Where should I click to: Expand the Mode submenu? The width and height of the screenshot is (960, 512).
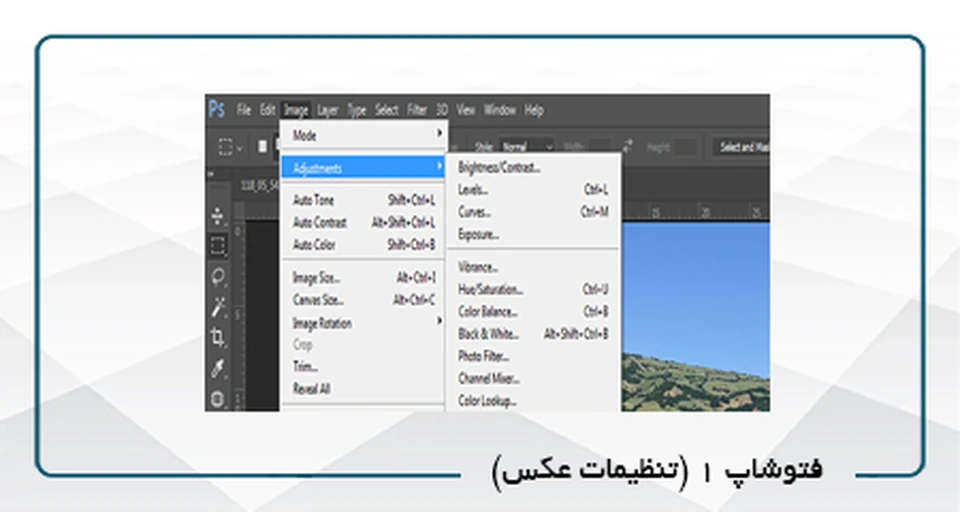tap(364, 134)
